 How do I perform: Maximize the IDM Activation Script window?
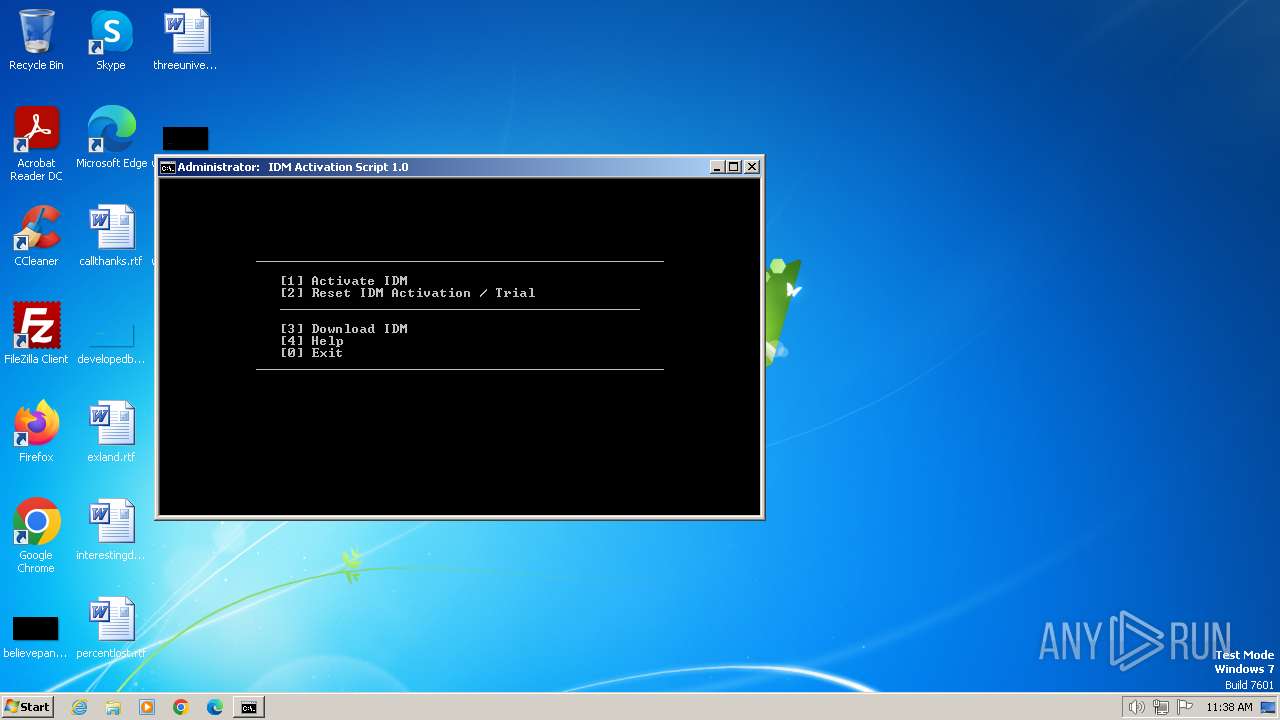734,167
